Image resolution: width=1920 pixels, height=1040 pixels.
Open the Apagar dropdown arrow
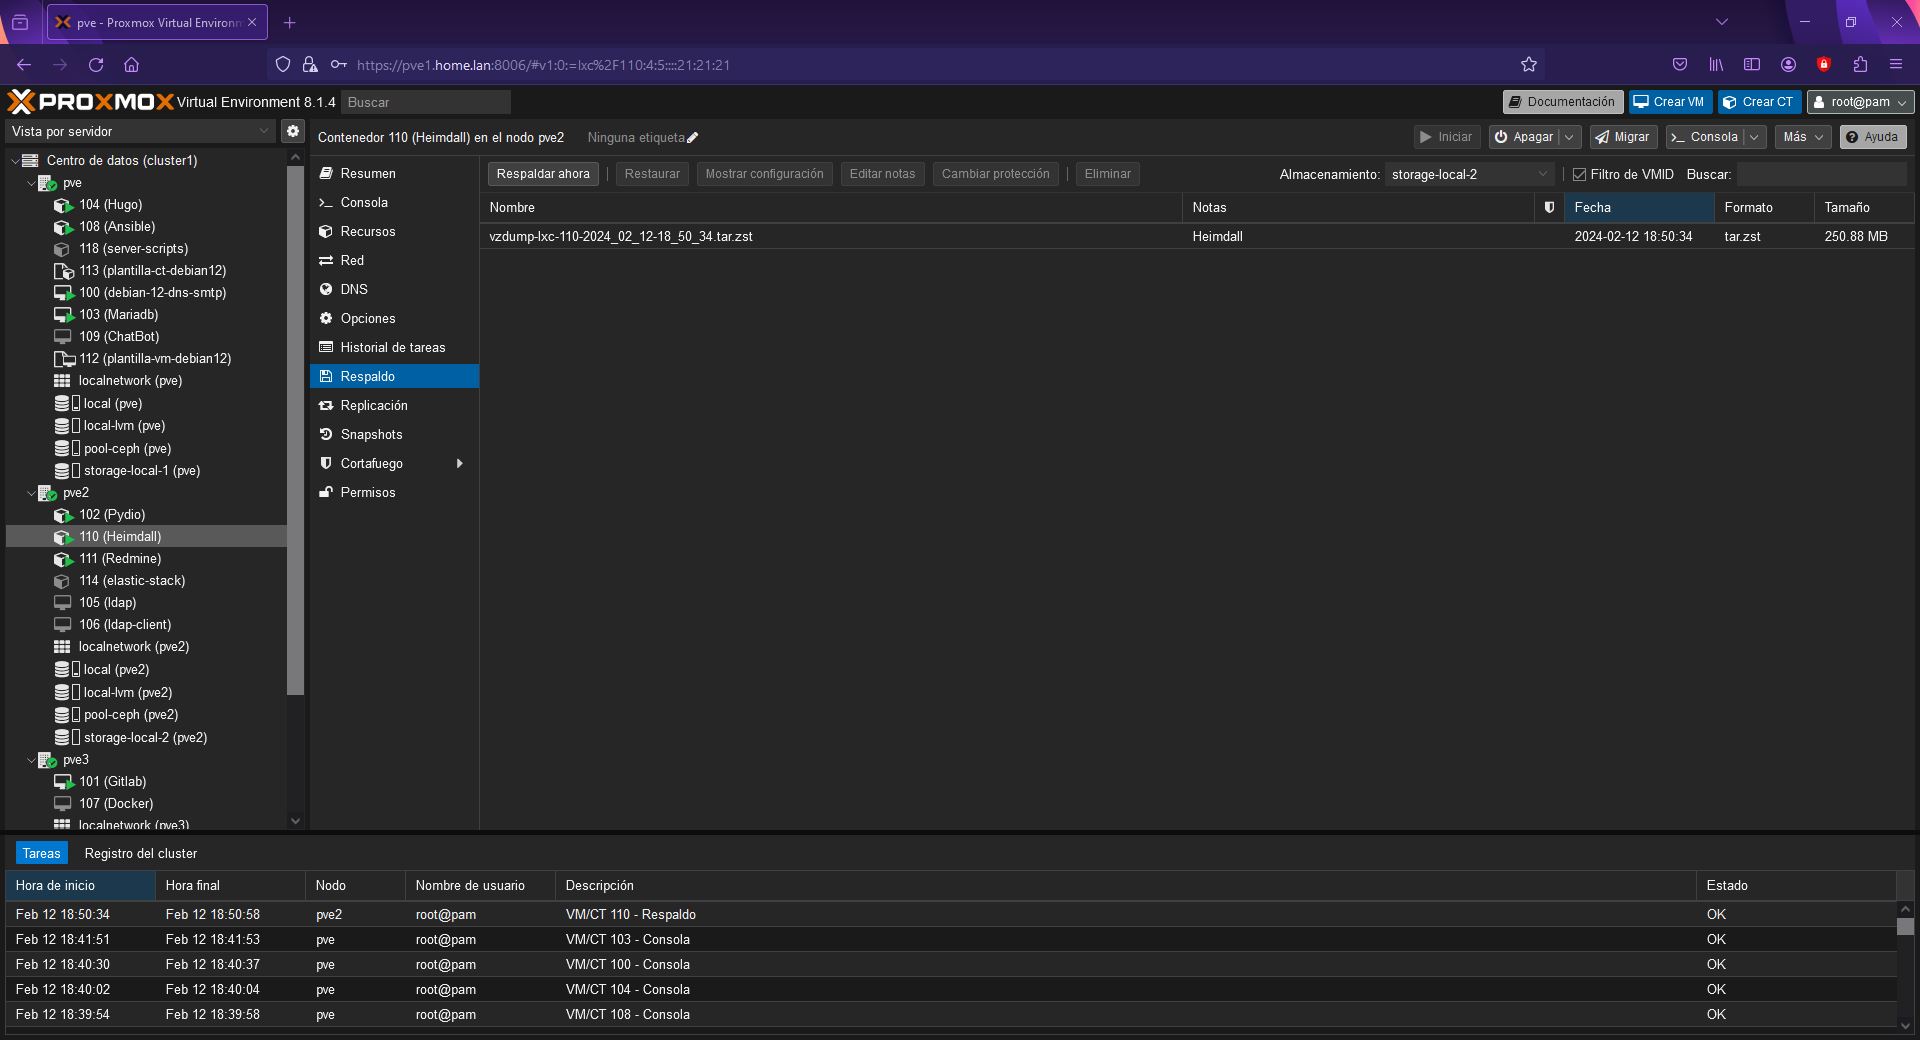pos(1570,137)
